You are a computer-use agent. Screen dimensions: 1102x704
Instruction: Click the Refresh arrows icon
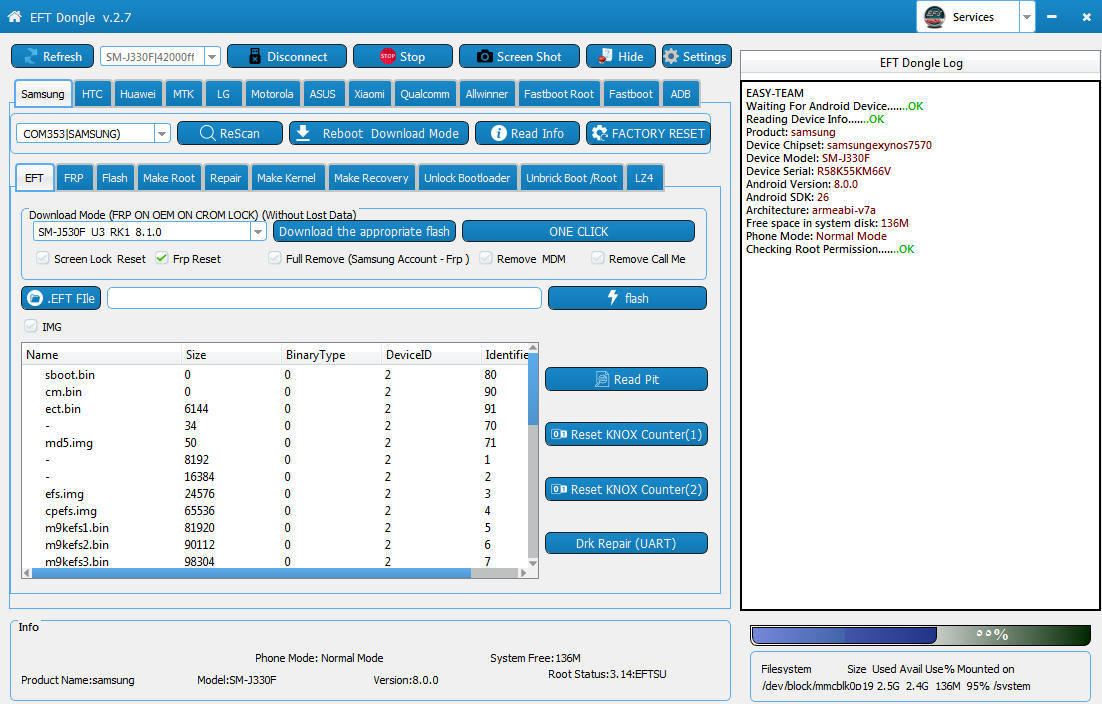pyautogui.click(x=31, y=57)
